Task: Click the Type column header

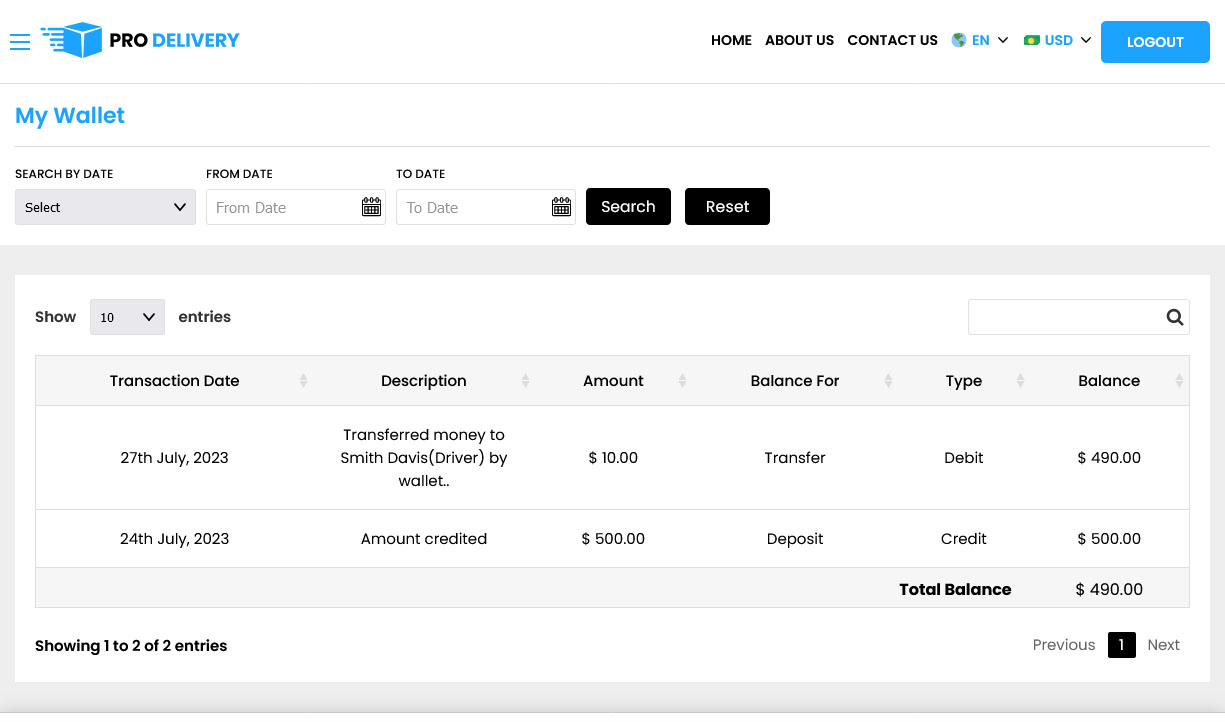Action: pos(964,381)
